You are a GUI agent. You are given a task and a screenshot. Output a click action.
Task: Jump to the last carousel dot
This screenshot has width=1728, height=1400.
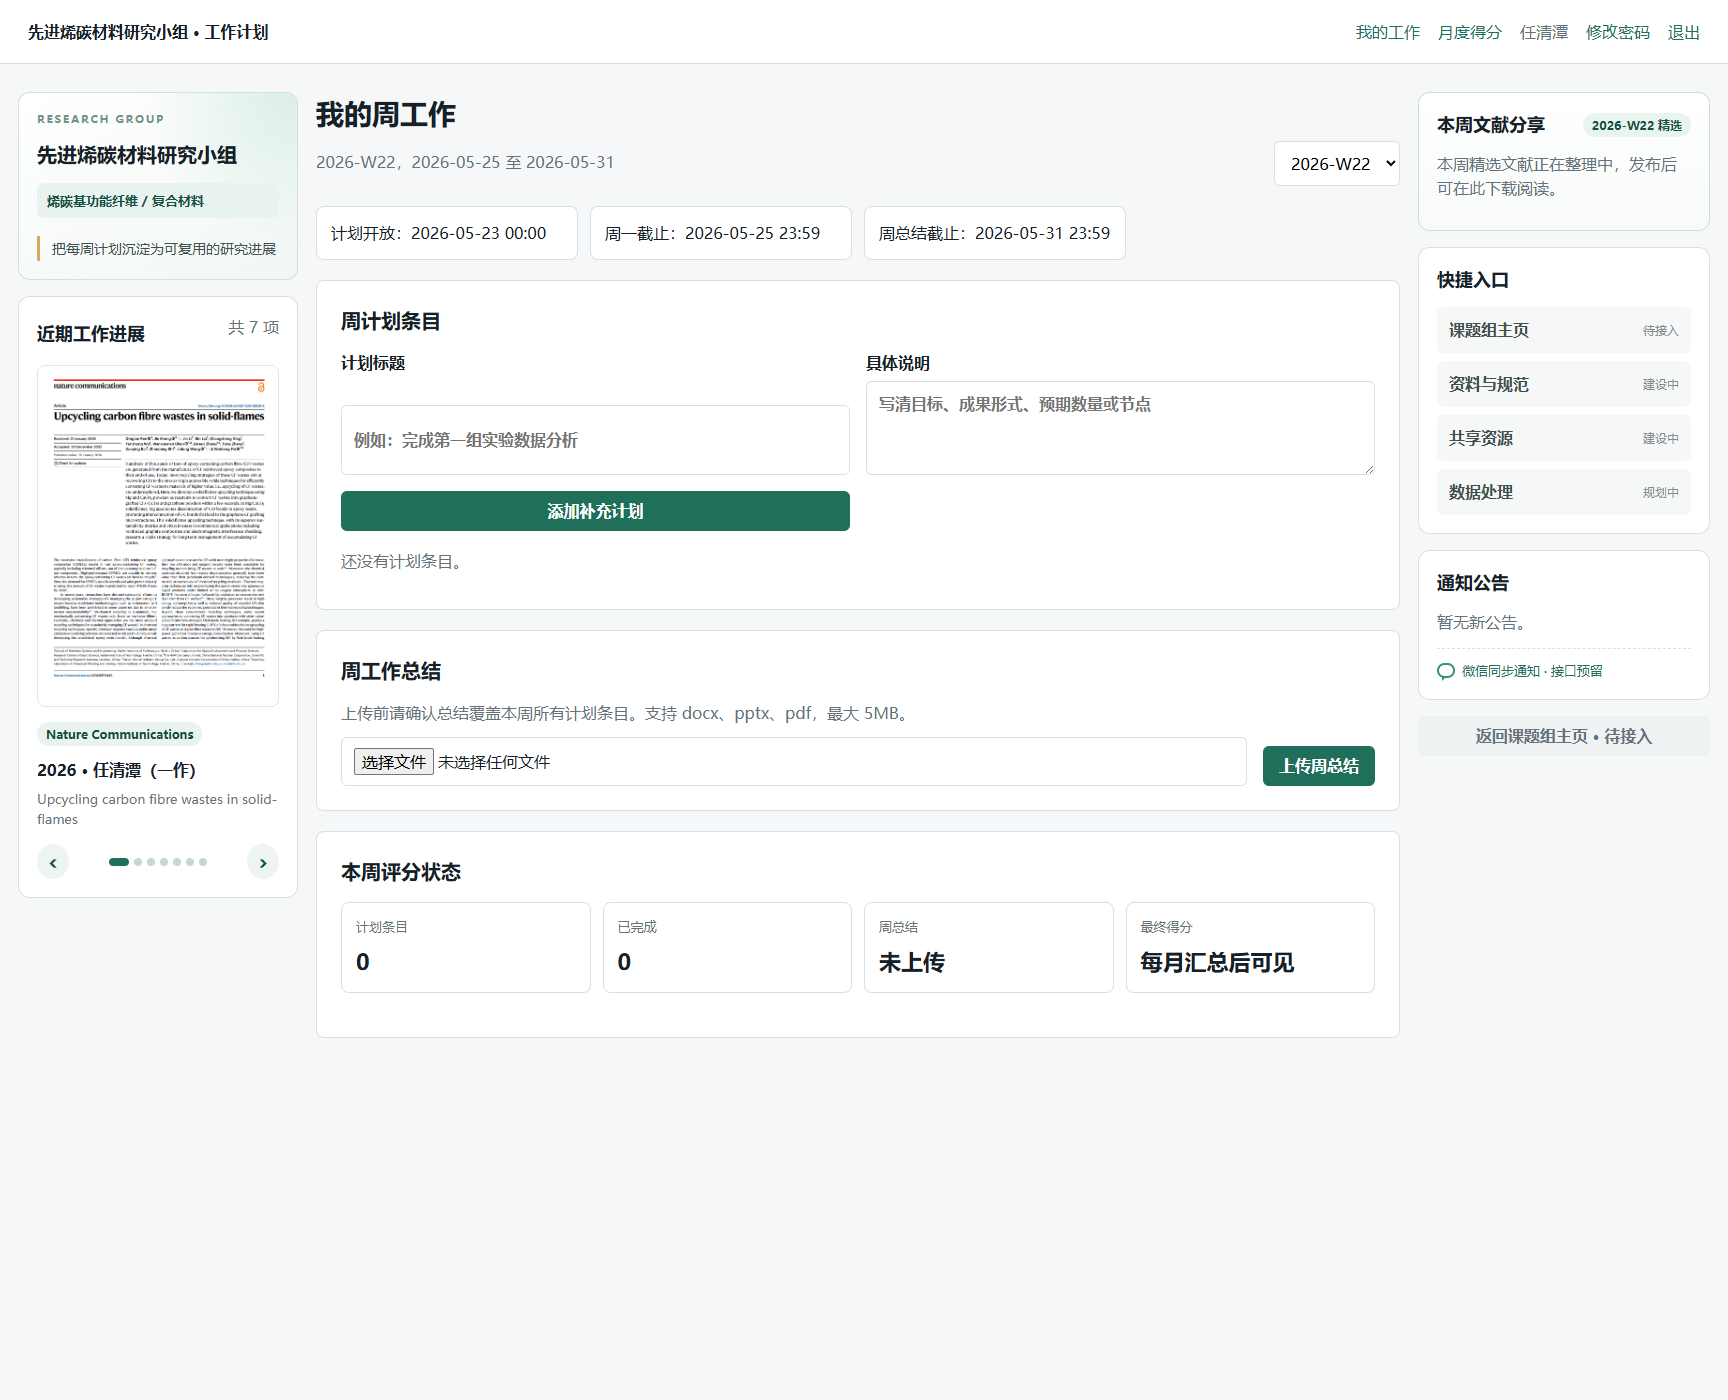(x=203, y=862)
